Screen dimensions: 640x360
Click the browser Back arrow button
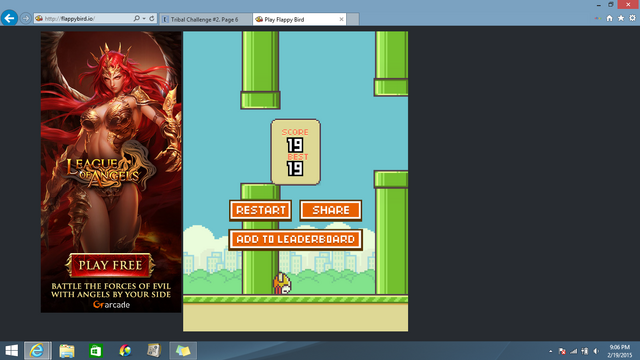(9, 18)
